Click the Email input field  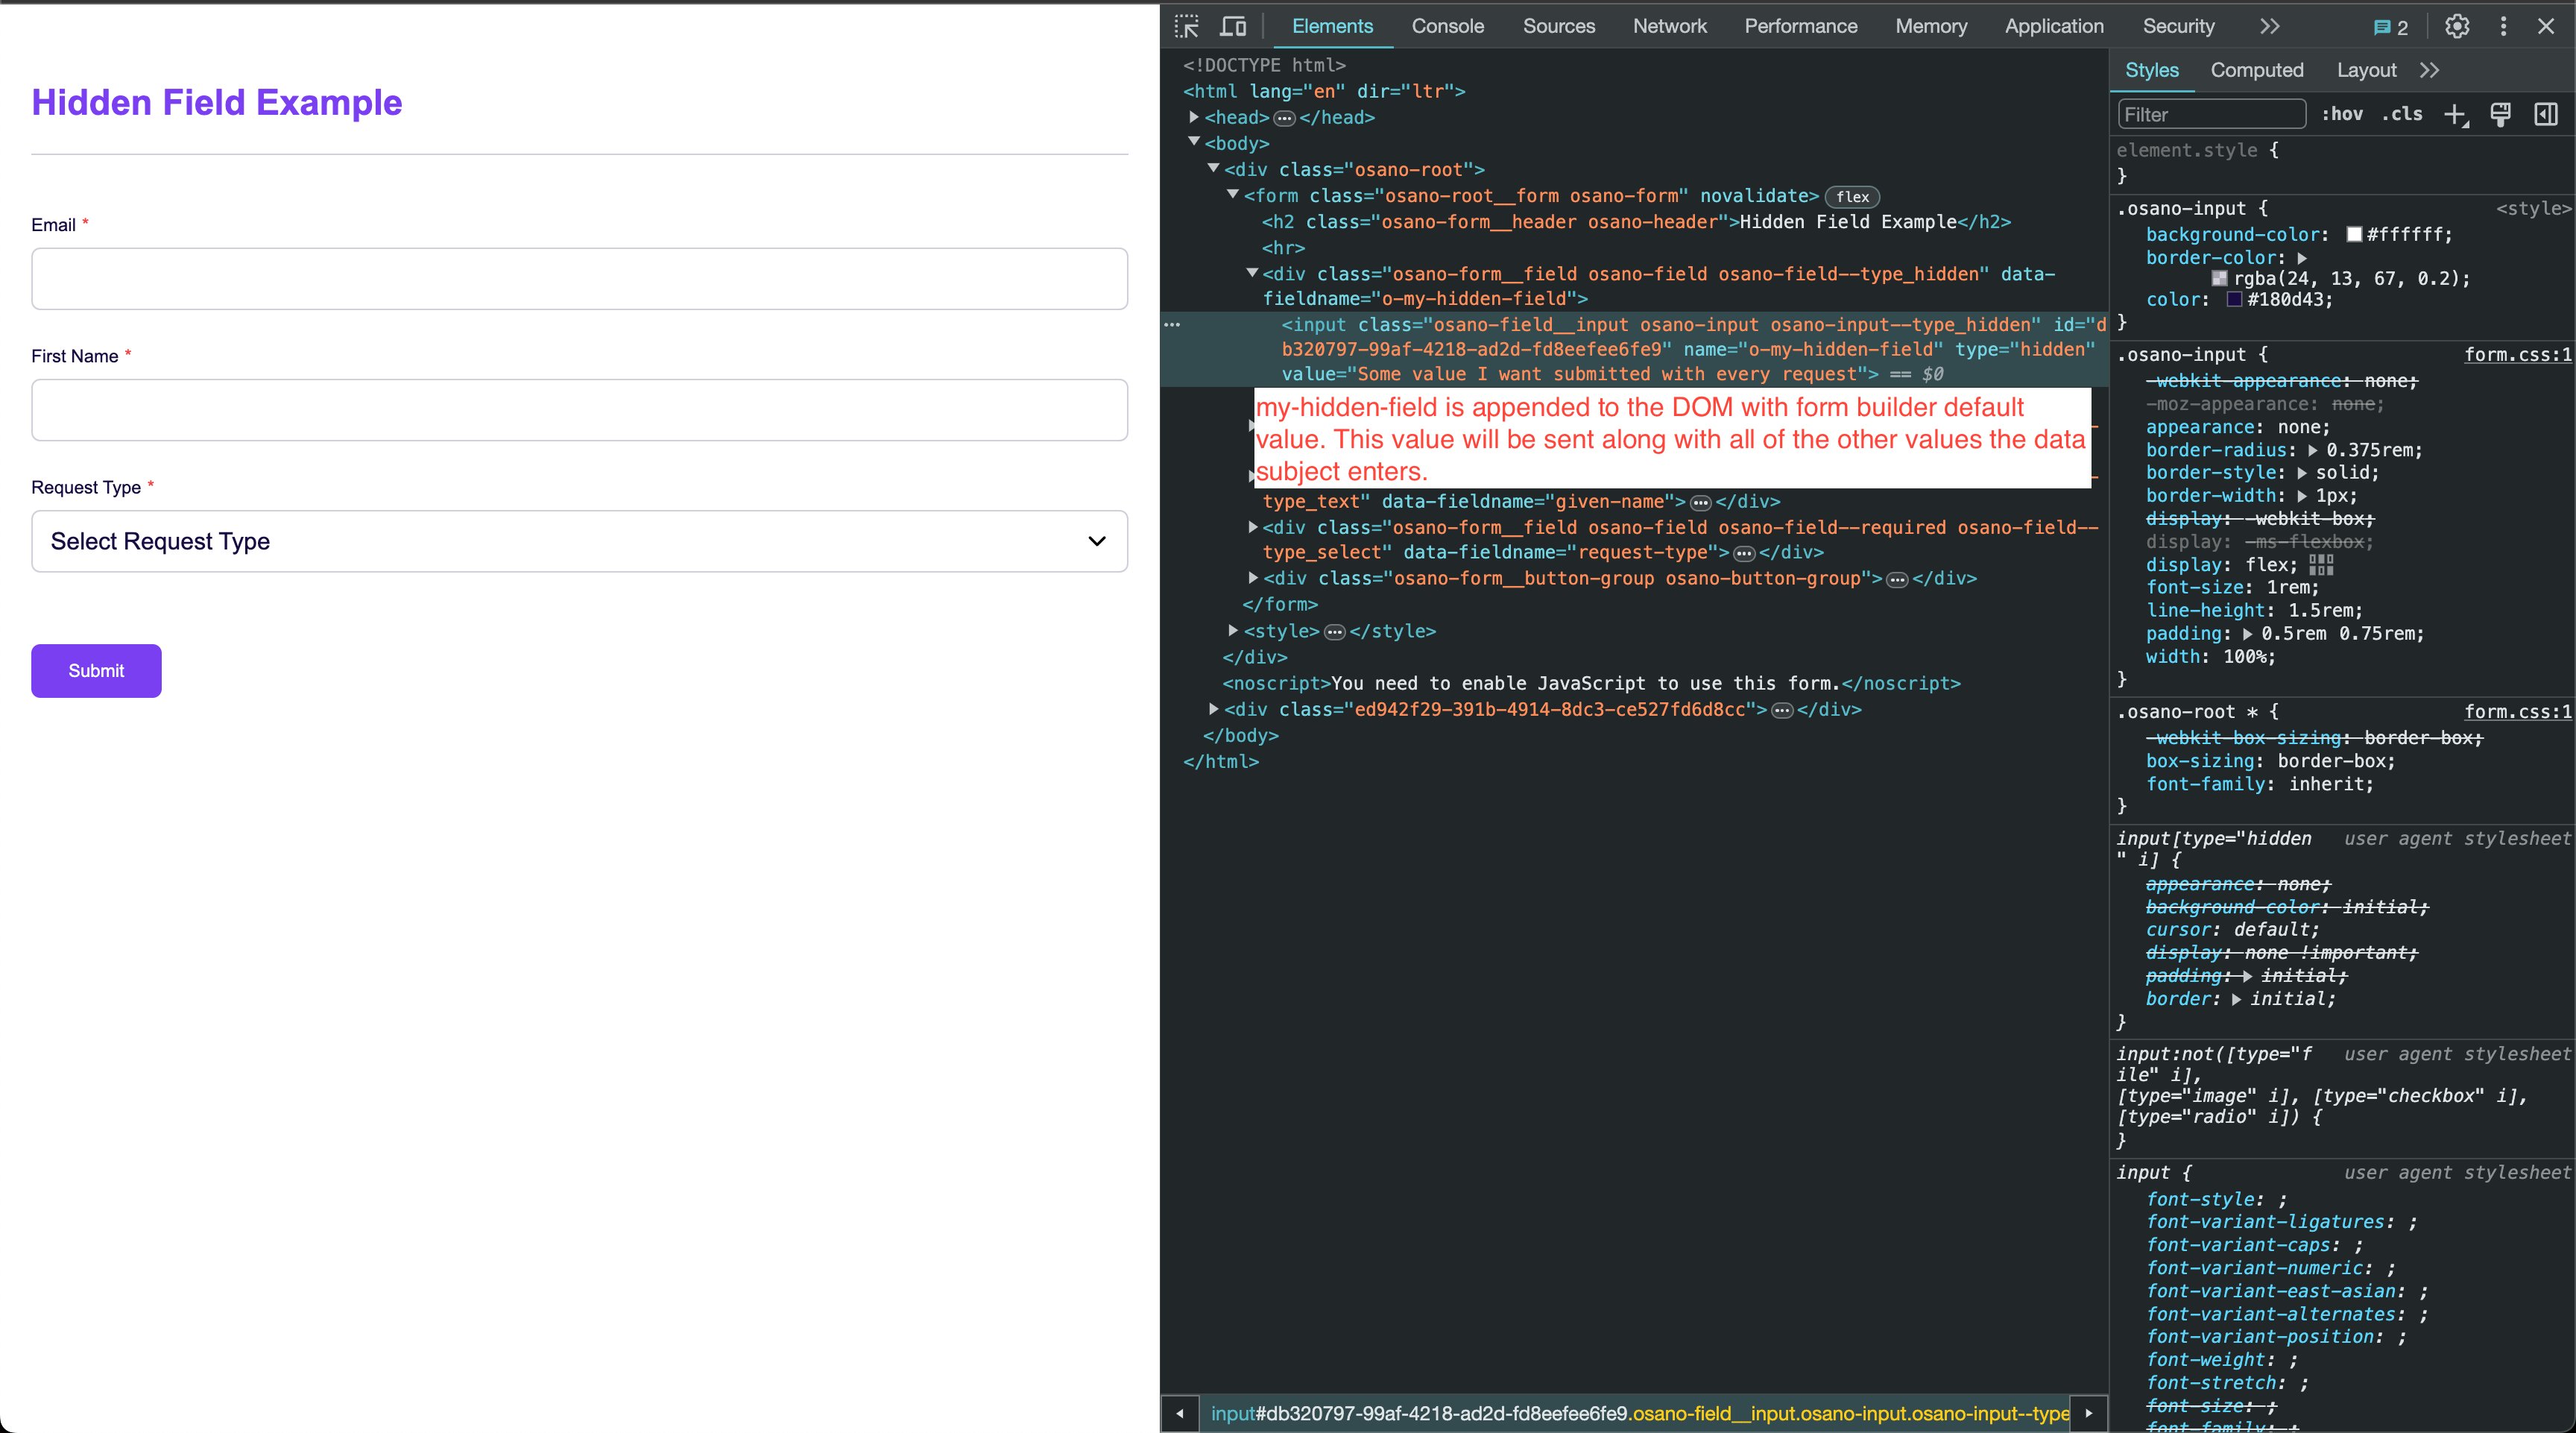579,279
